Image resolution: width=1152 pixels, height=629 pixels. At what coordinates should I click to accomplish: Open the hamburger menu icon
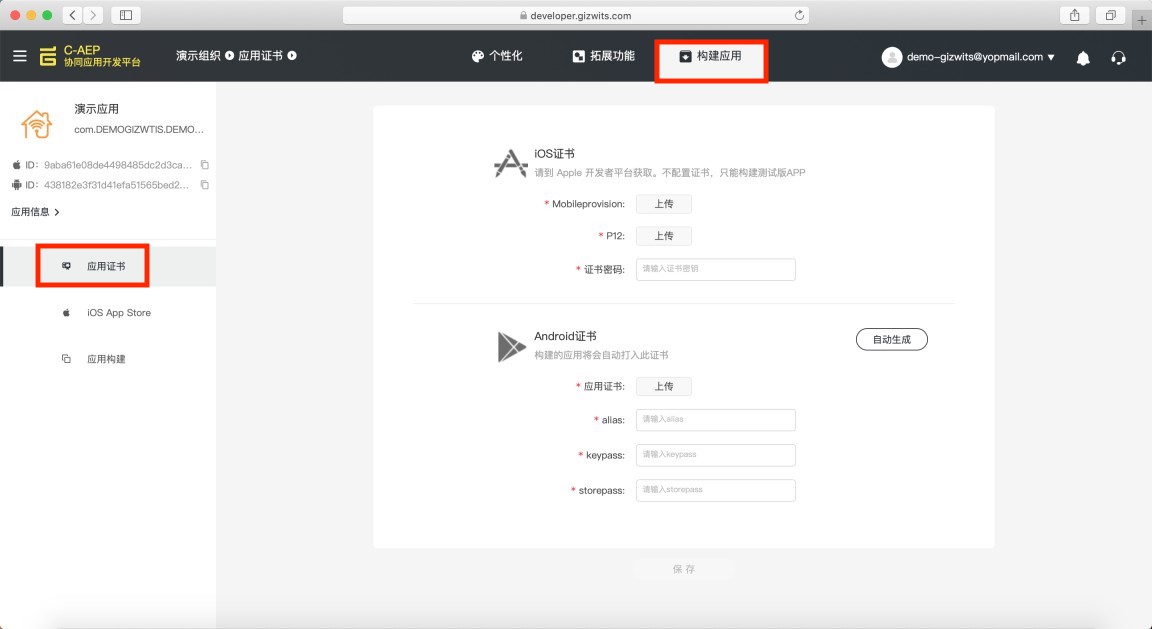tap(20, 56)
